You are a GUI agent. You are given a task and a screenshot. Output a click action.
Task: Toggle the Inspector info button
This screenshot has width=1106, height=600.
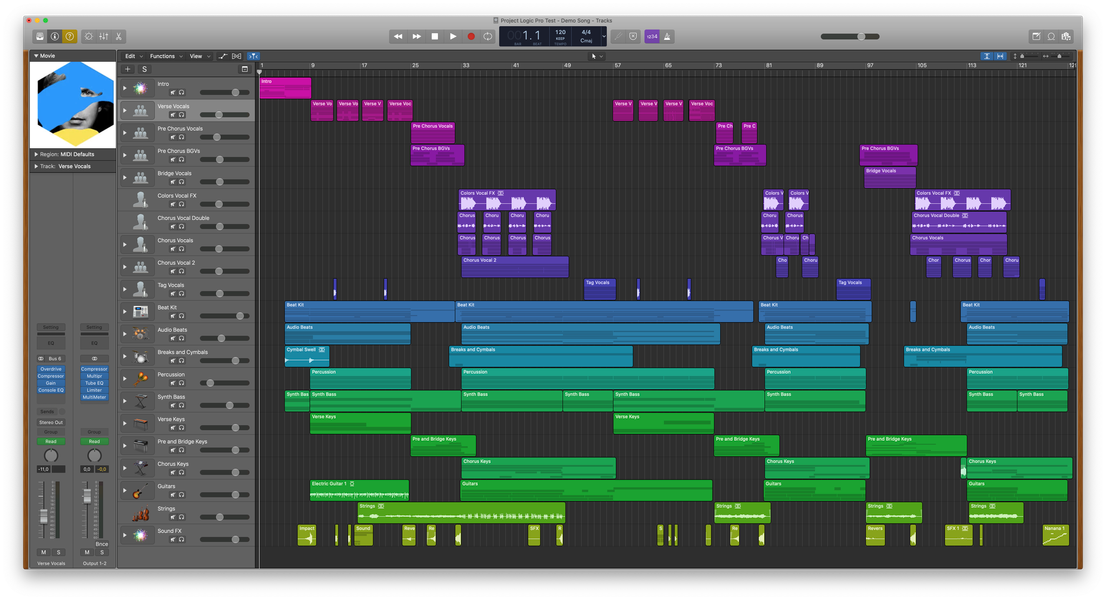click(x=54, y=36)
